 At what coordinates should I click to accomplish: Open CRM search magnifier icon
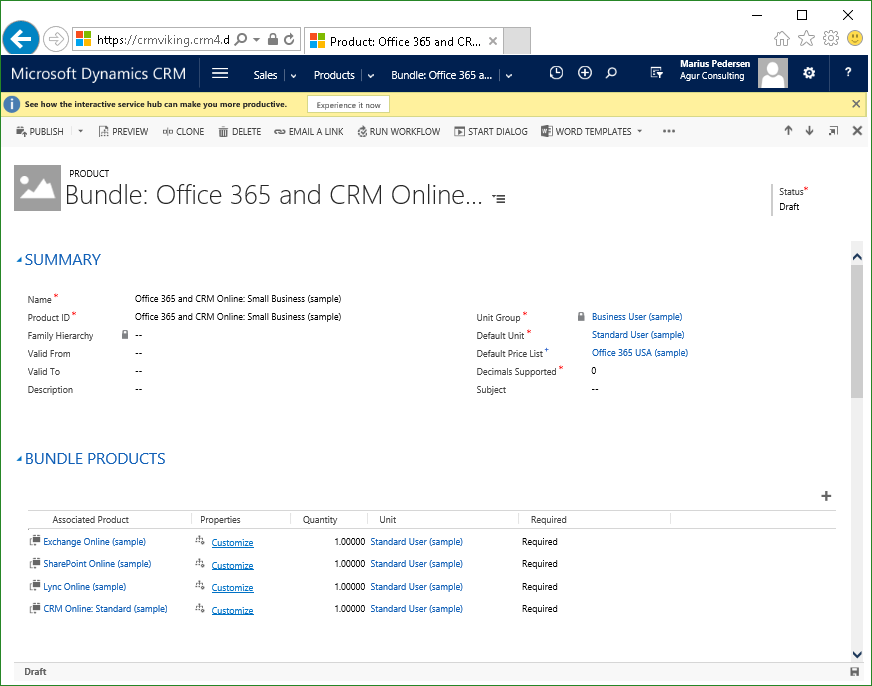(611, 73)
